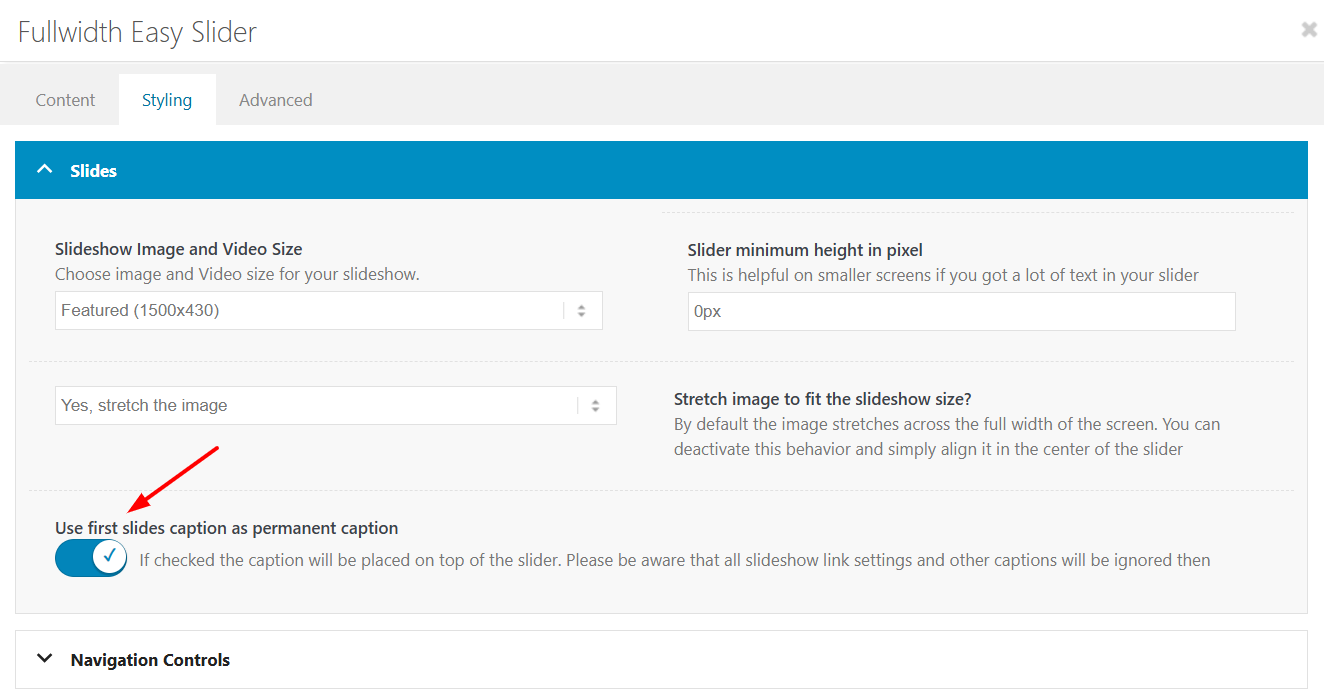
Task: Close the Fullwidth Easy Slider dialog
Action: [x=1308, y=30]
